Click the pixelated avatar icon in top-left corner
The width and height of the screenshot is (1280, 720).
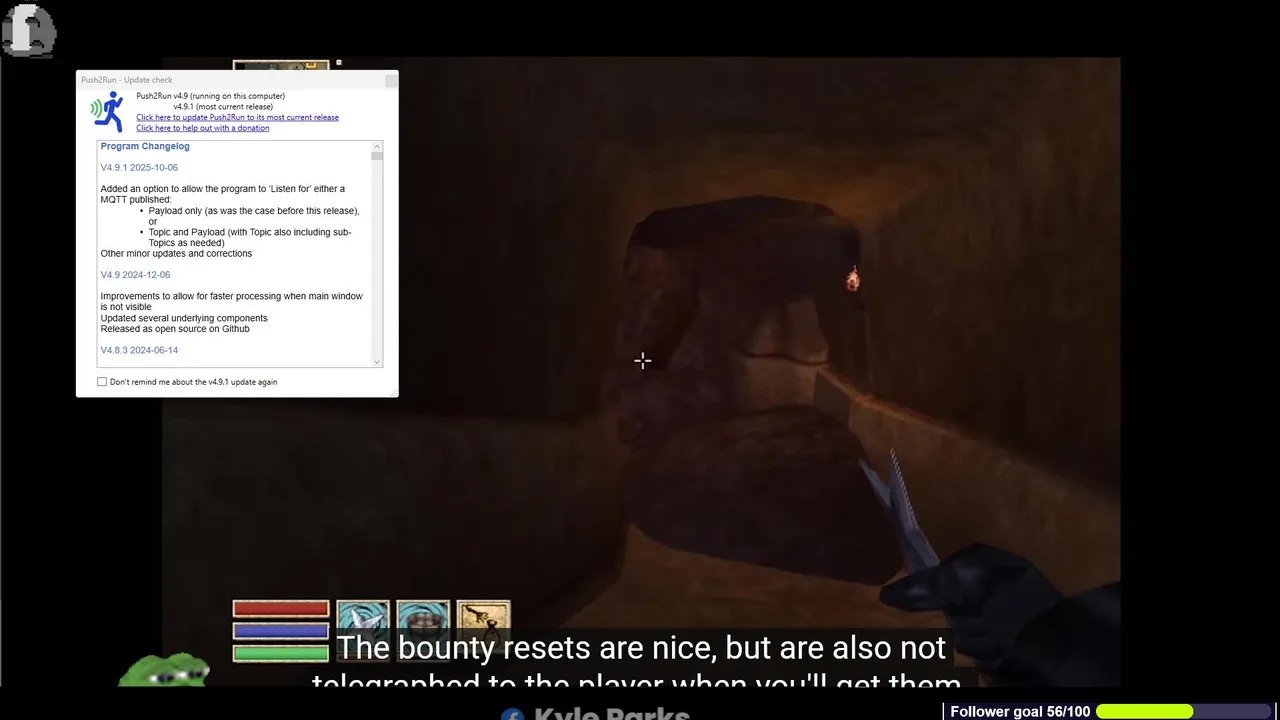click(29, 31)
